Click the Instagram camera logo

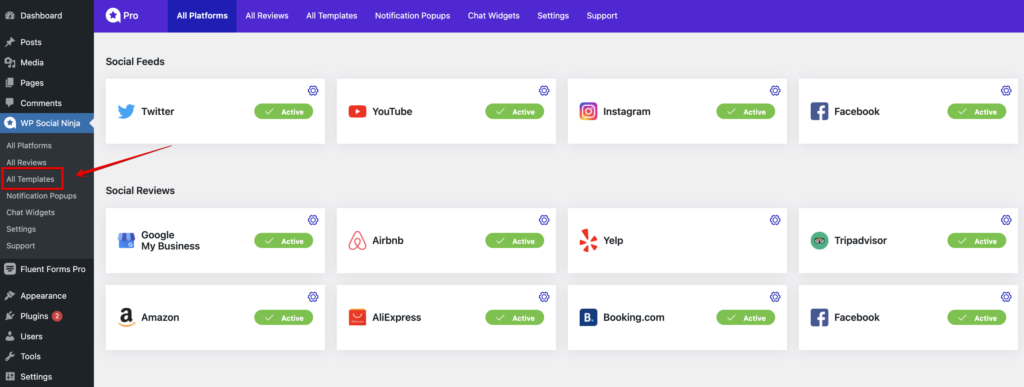[x=588, y=112]
